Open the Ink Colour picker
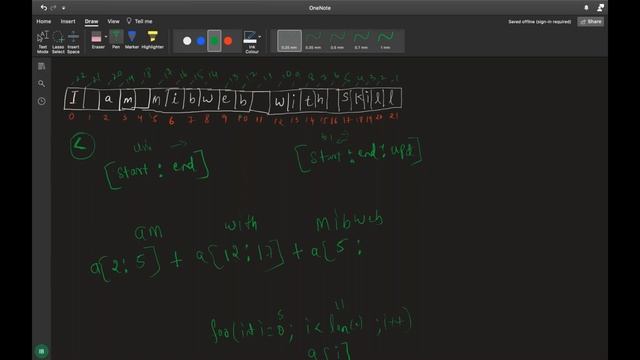 coord(251,42)
